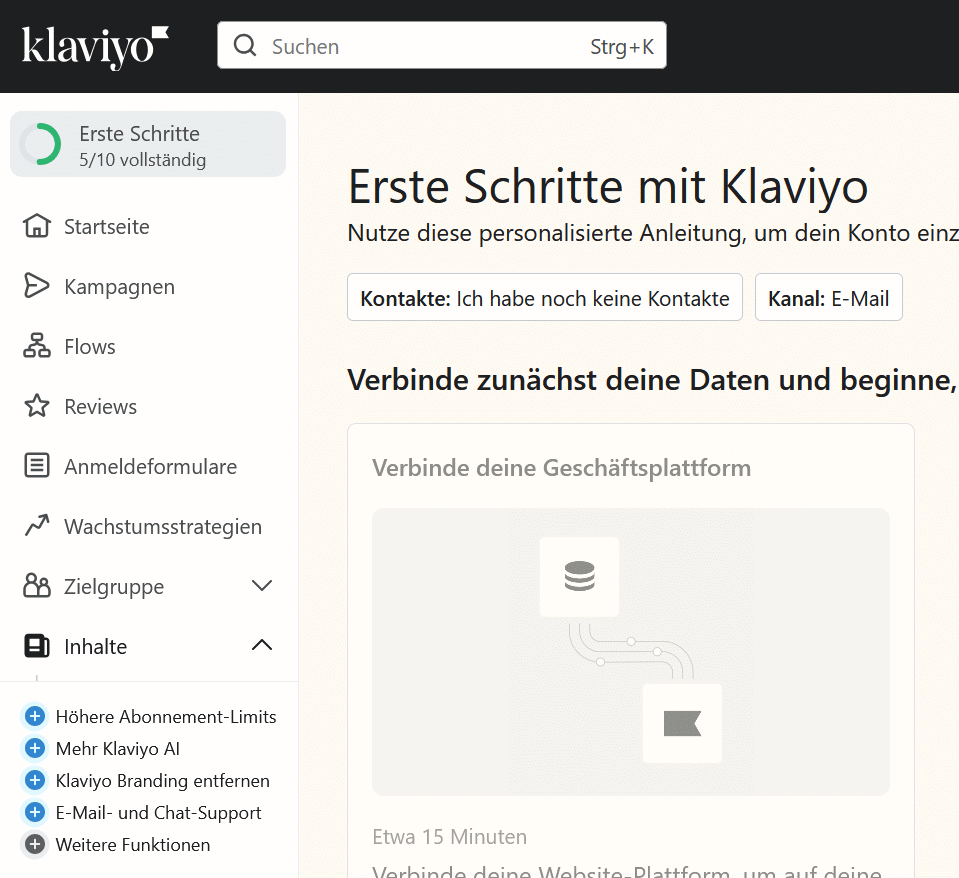Click the Höhere Abonnement-Limits link
This screenshot has height=878, width=959.
[x=166, y=717]
